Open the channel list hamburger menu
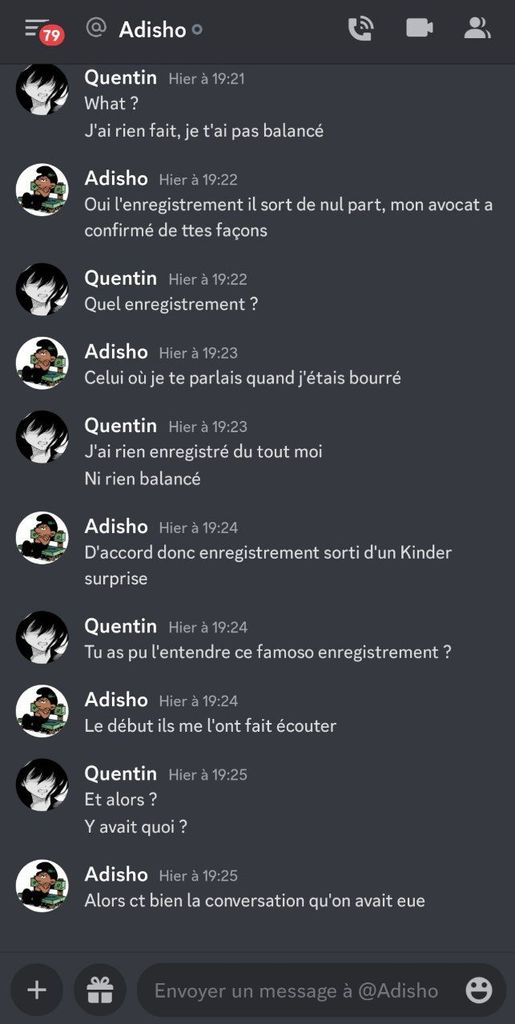The image size is (515, 1024). [35, 28]
